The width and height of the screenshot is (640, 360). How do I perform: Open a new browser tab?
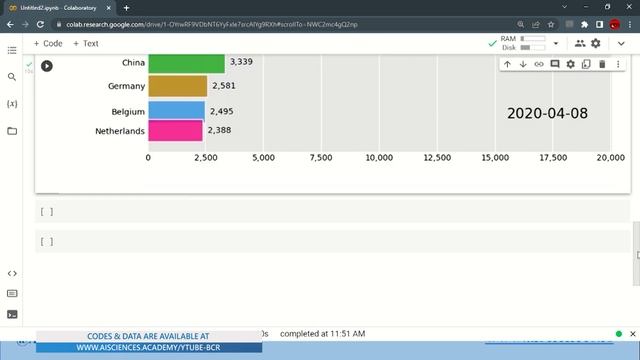click(x=126, y=8)
